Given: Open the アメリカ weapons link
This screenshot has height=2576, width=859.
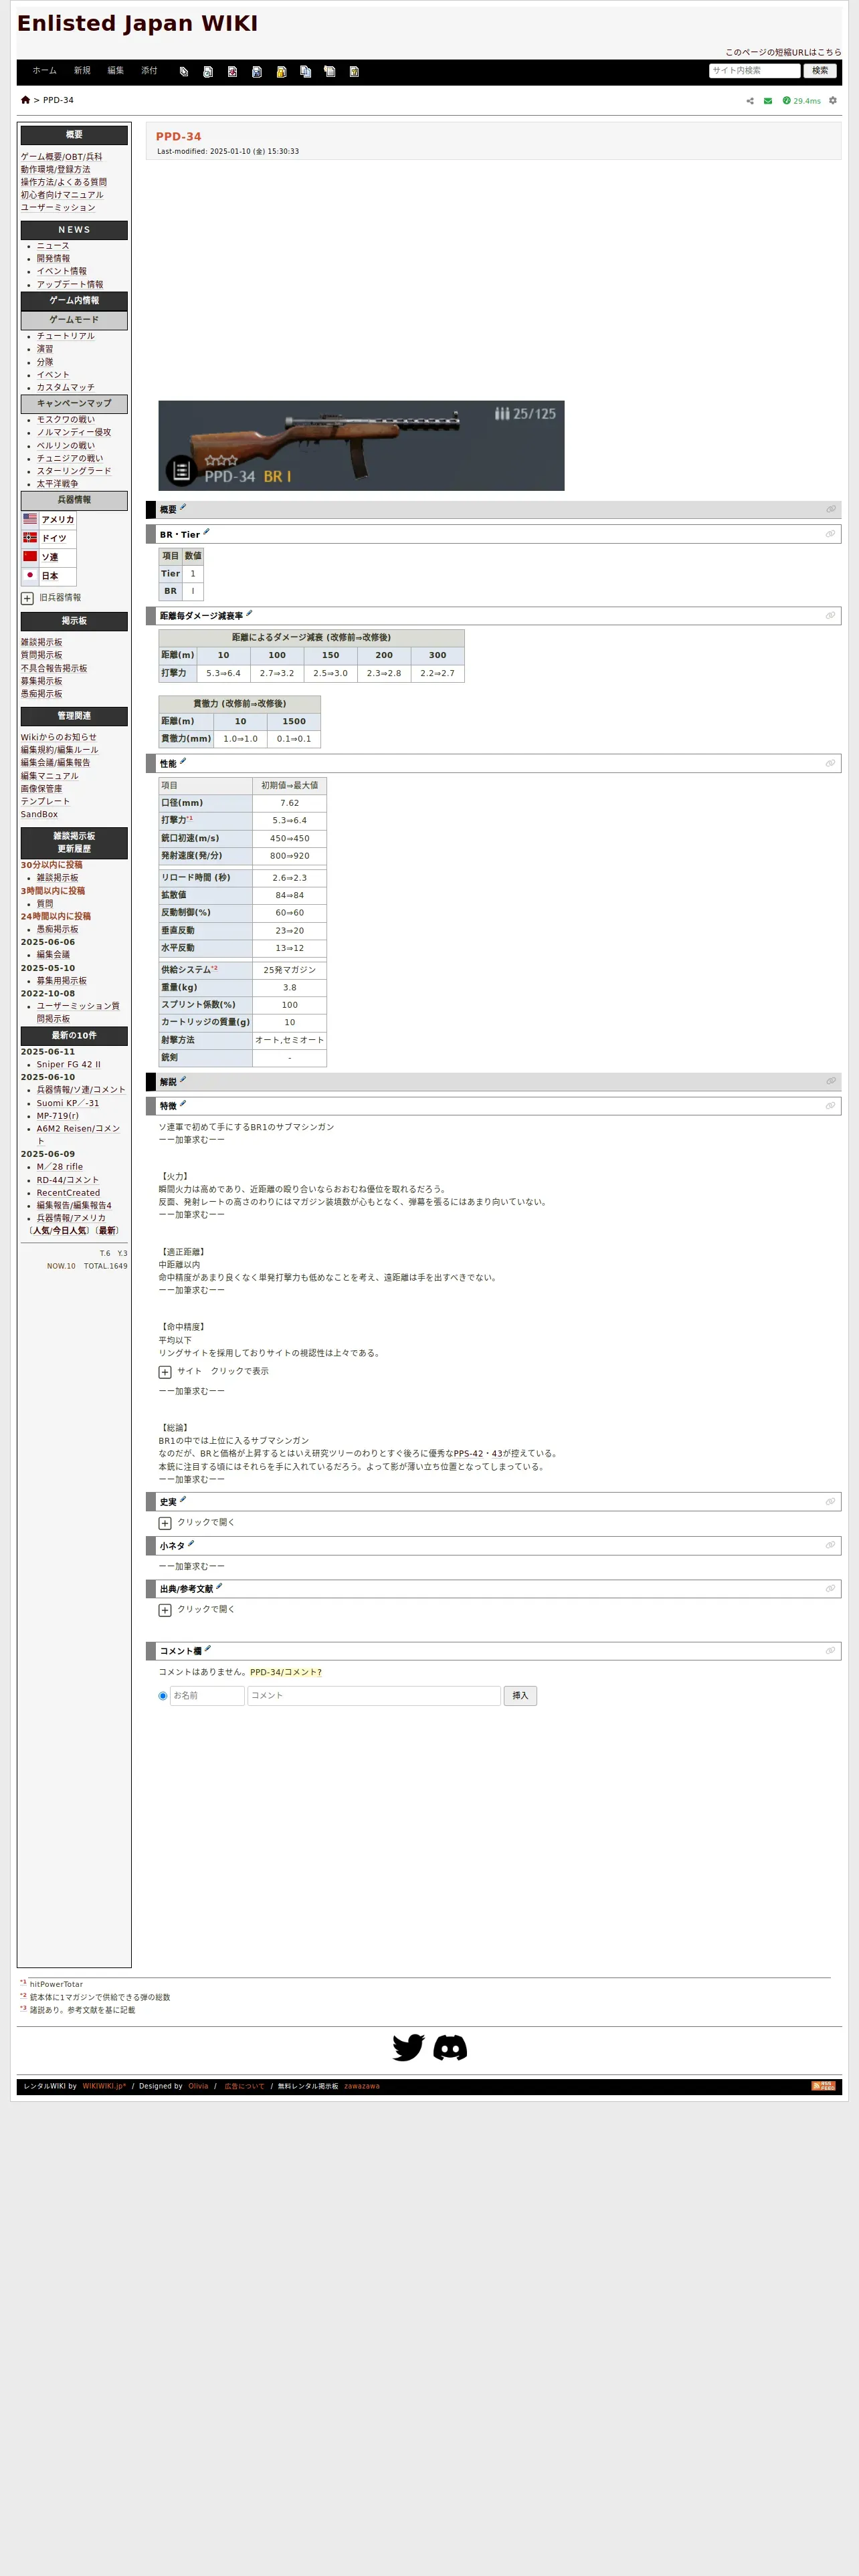Looking at the screenshot, I should click(57, 520).
